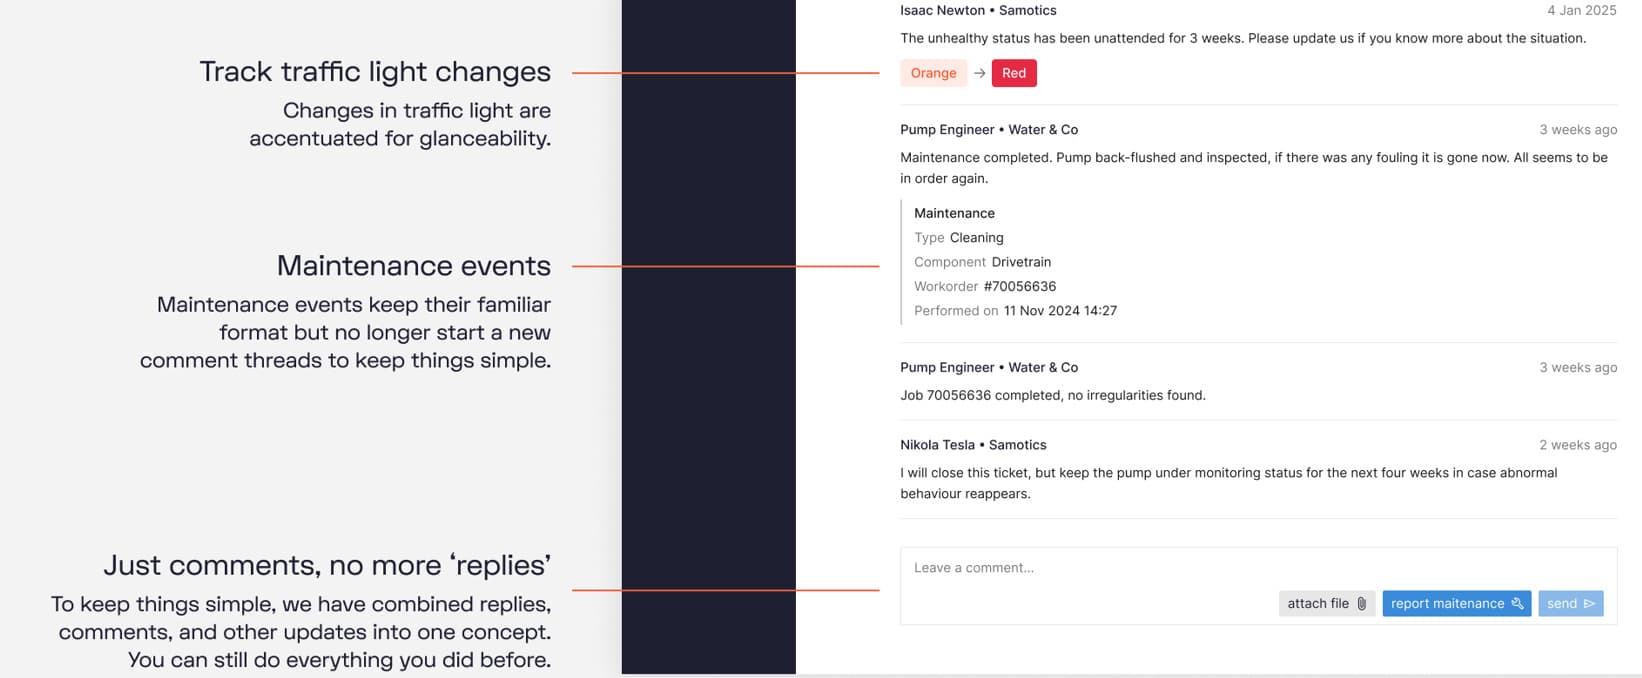Click the send arrow icon
The height and width of the screenshot is (678, 1642).
tap(1589, 604)
